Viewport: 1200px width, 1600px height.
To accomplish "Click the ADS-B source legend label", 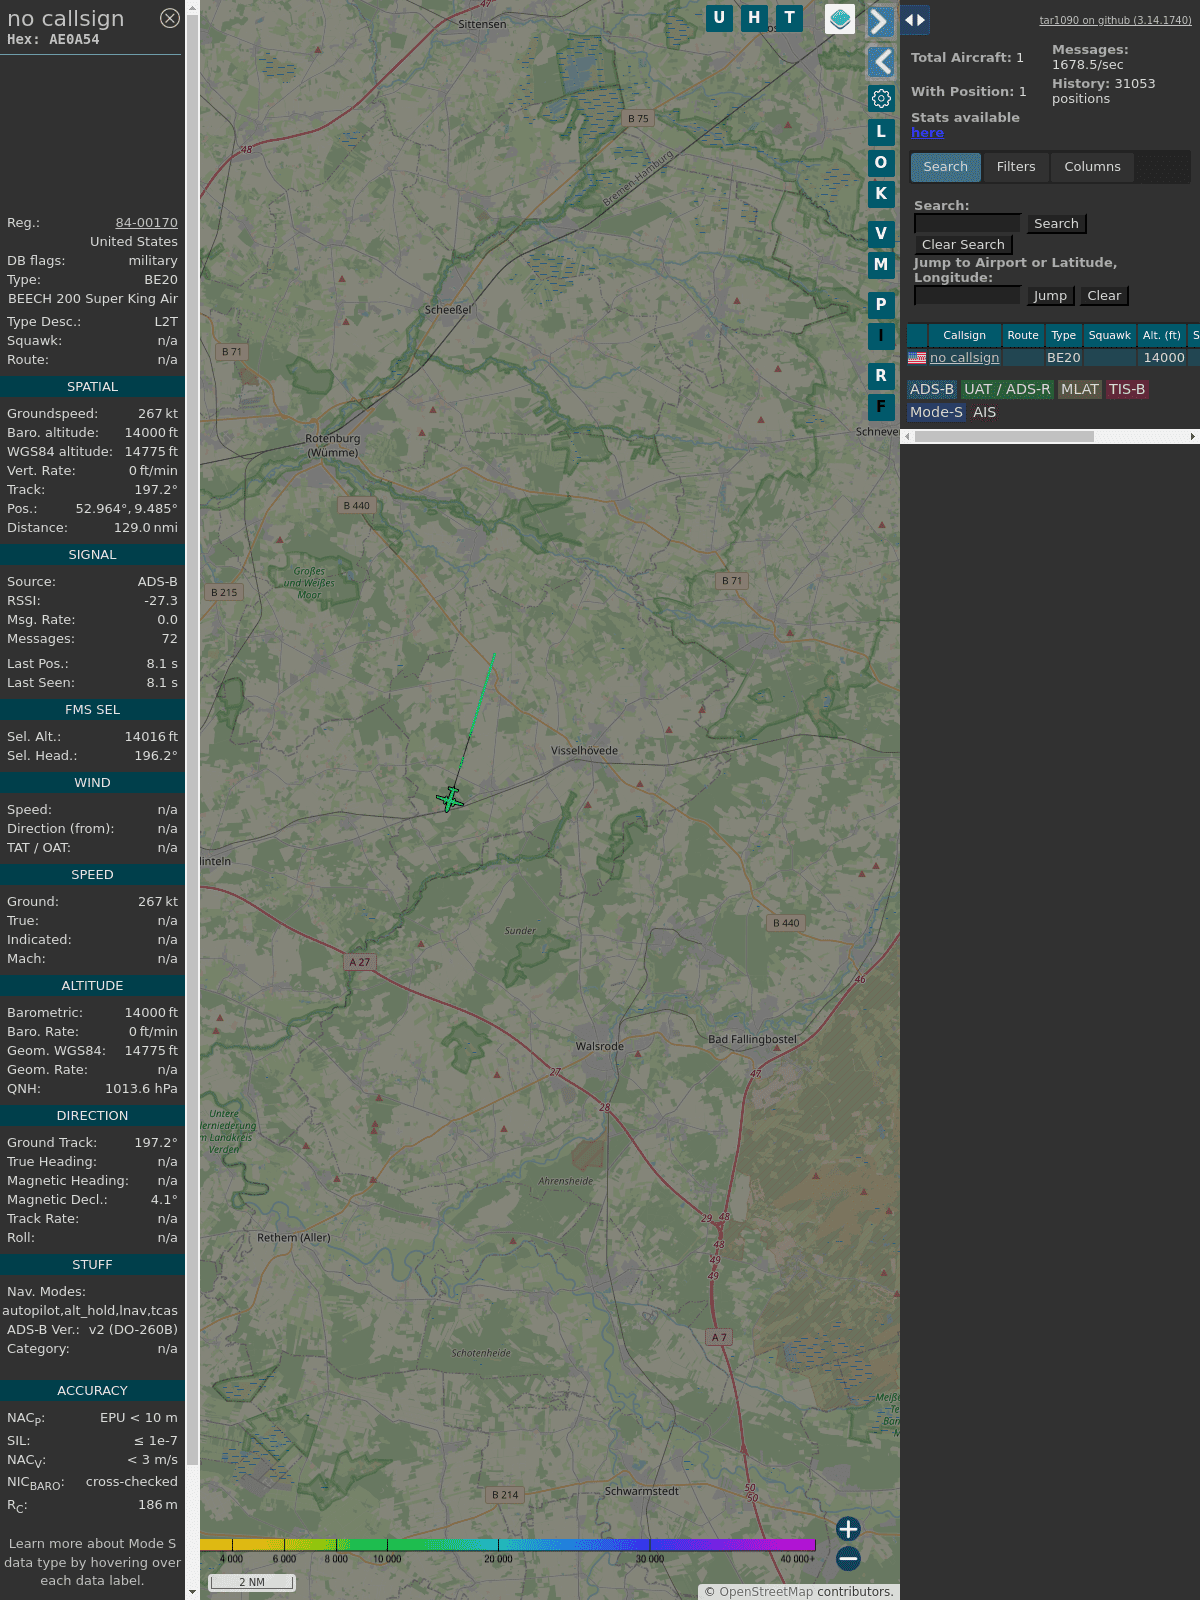I will coord(932,390).
